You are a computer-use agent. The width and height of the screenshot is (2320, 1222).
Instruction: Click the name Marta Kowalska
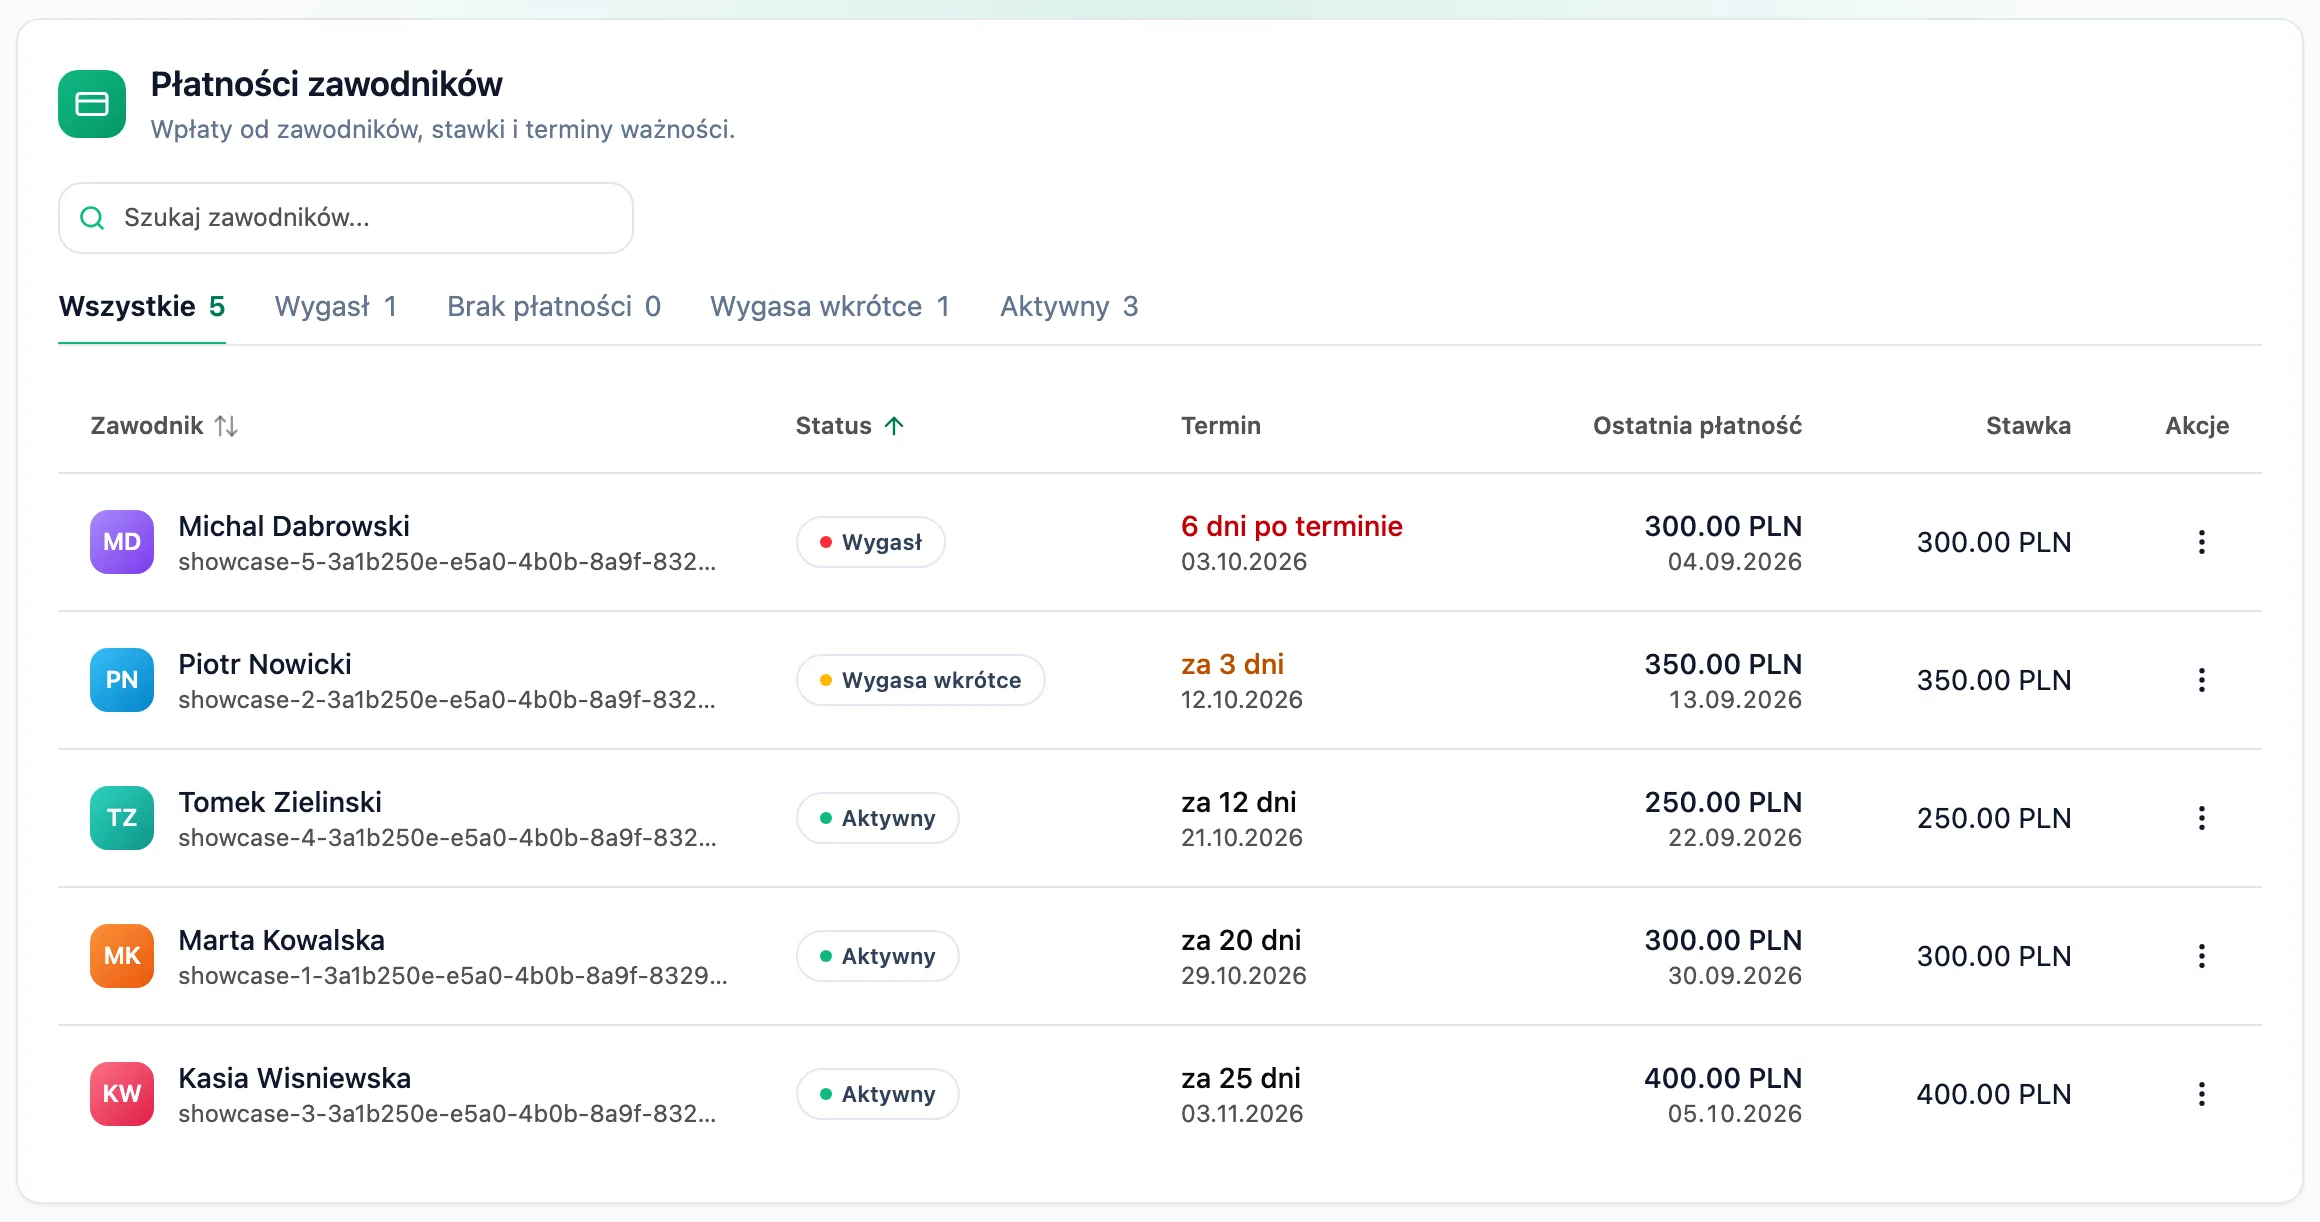[x=282, y=940]
